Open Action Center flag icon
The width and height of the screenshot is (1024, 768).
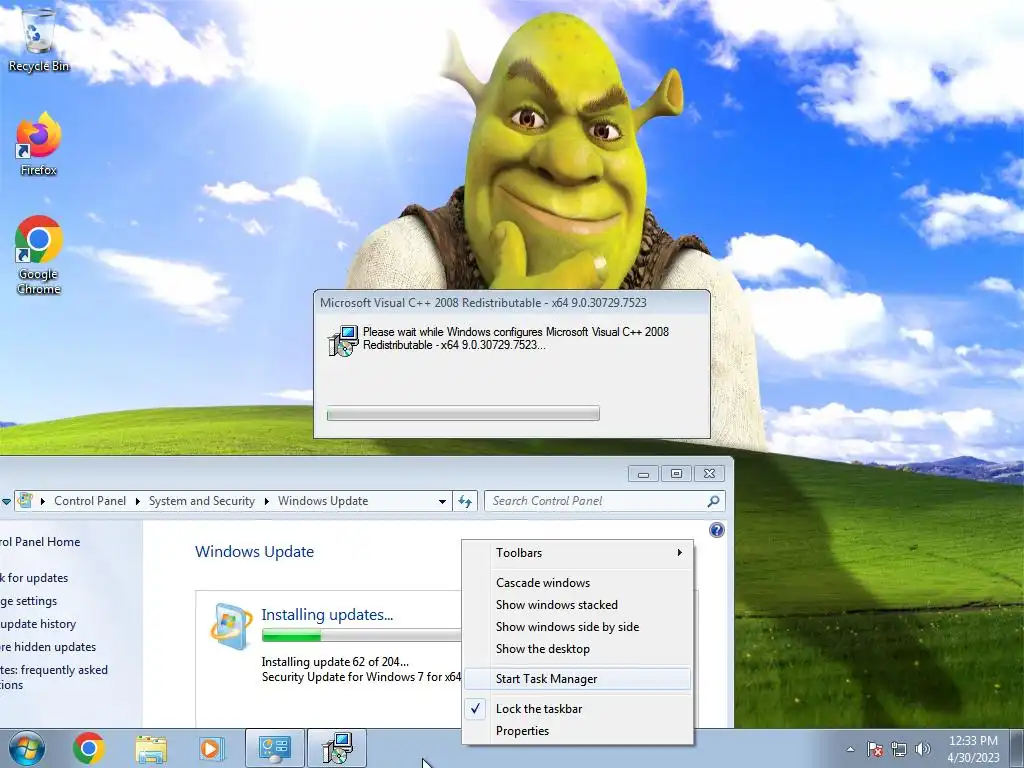tap(875, 749)
